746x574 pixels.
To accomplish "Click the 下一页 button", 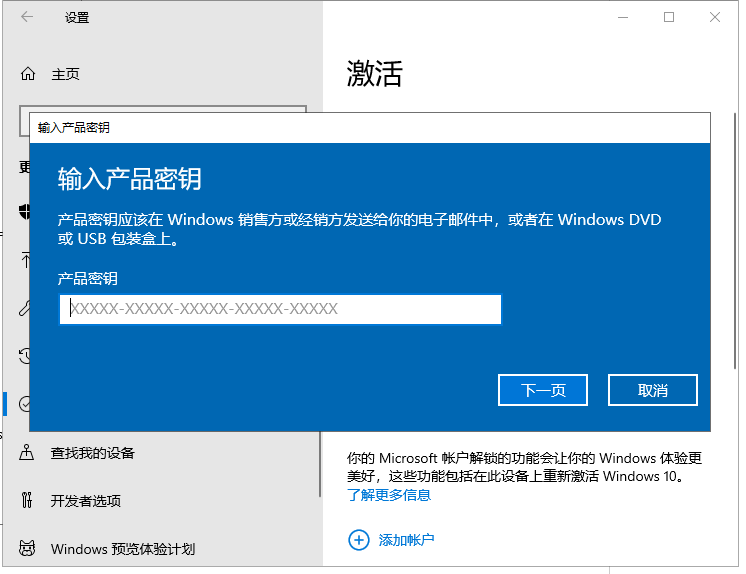I will click(542, 390).
